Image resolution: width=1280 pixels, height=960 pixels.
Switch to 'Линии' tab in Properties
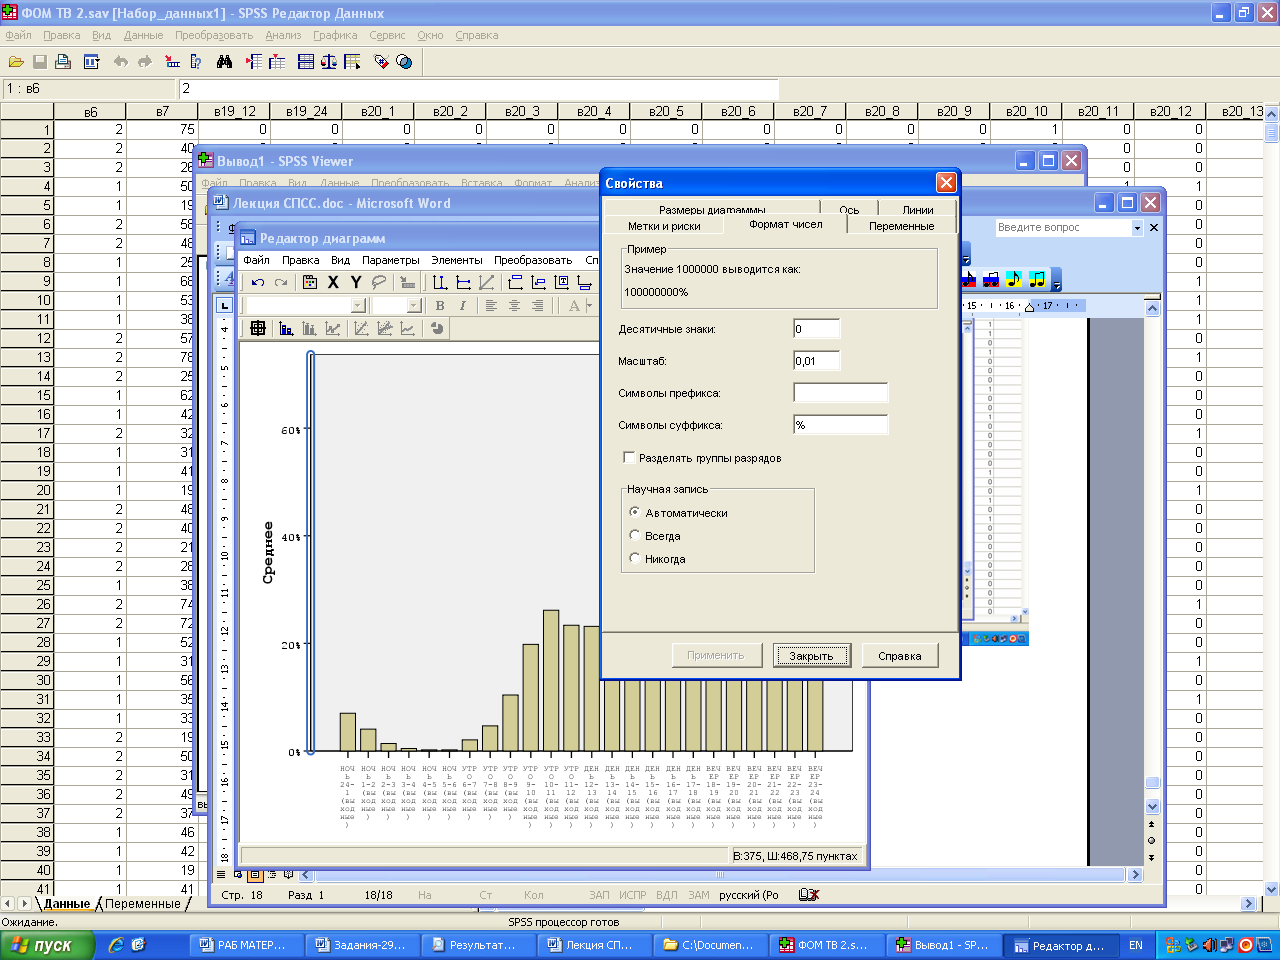click(917, 210)
